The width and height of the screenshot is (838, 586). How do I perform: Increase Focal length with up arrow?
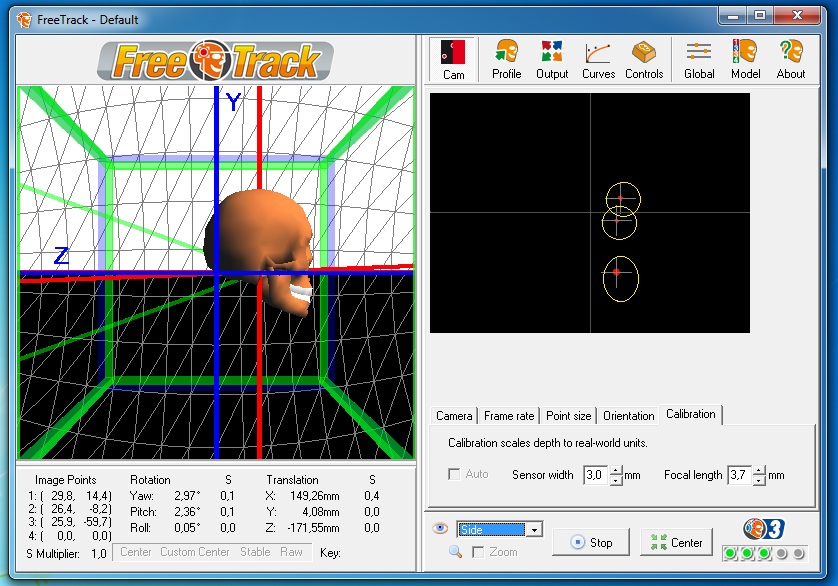point(759,470)
